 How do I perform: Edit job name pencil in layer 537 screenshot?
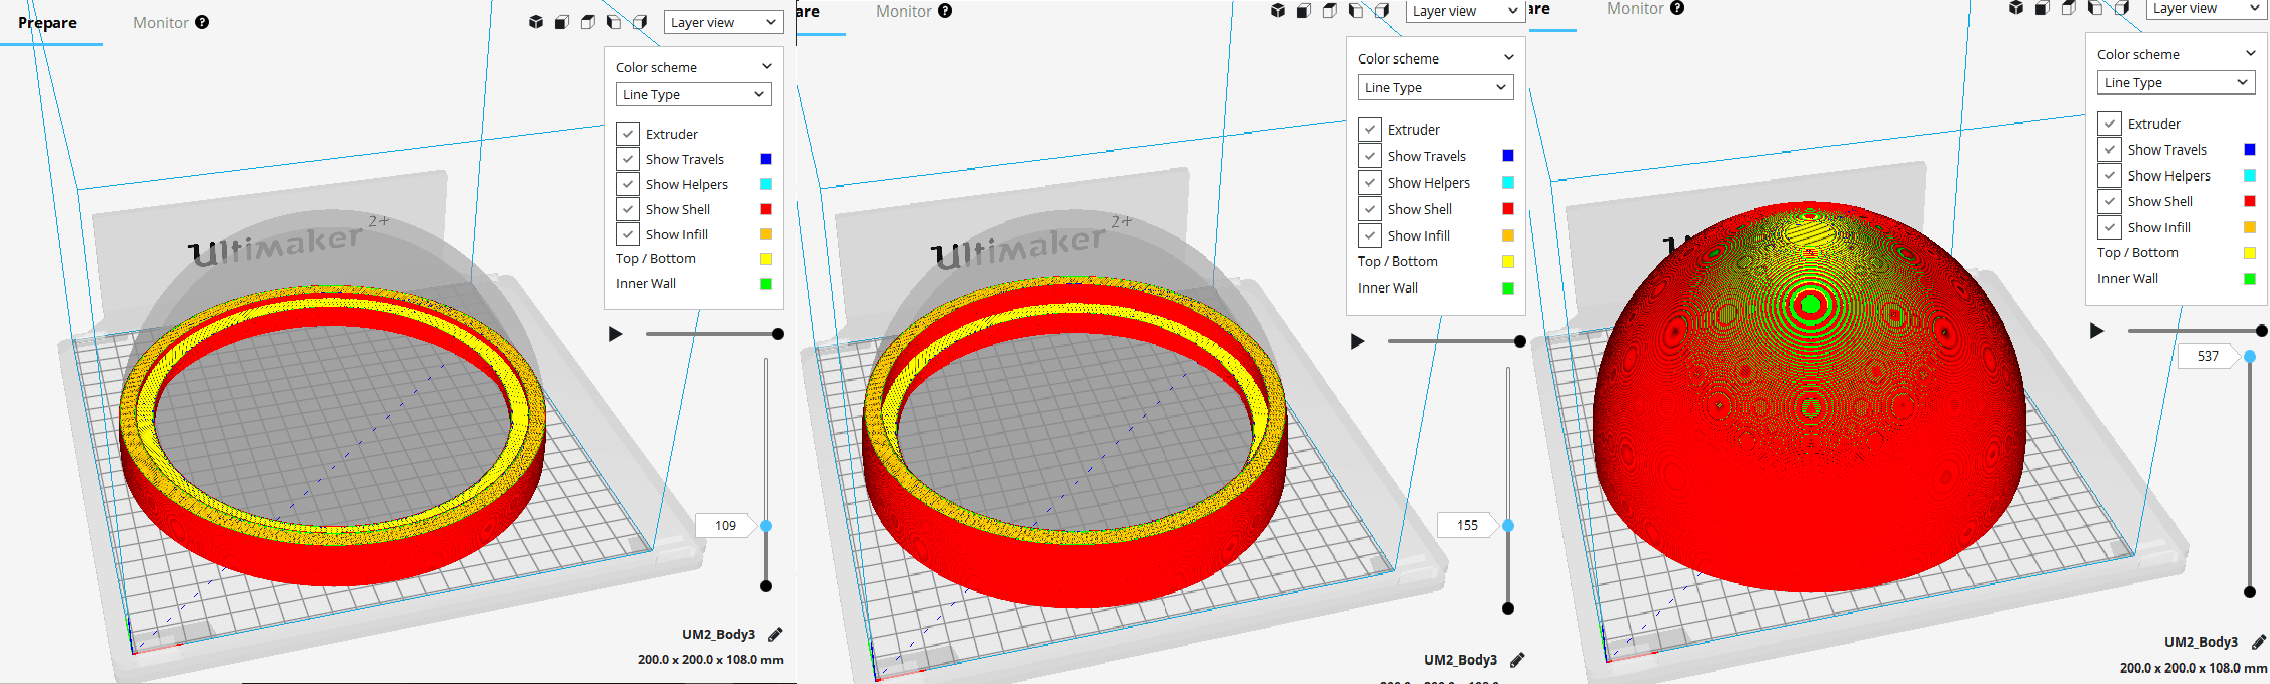(2259, 642)
